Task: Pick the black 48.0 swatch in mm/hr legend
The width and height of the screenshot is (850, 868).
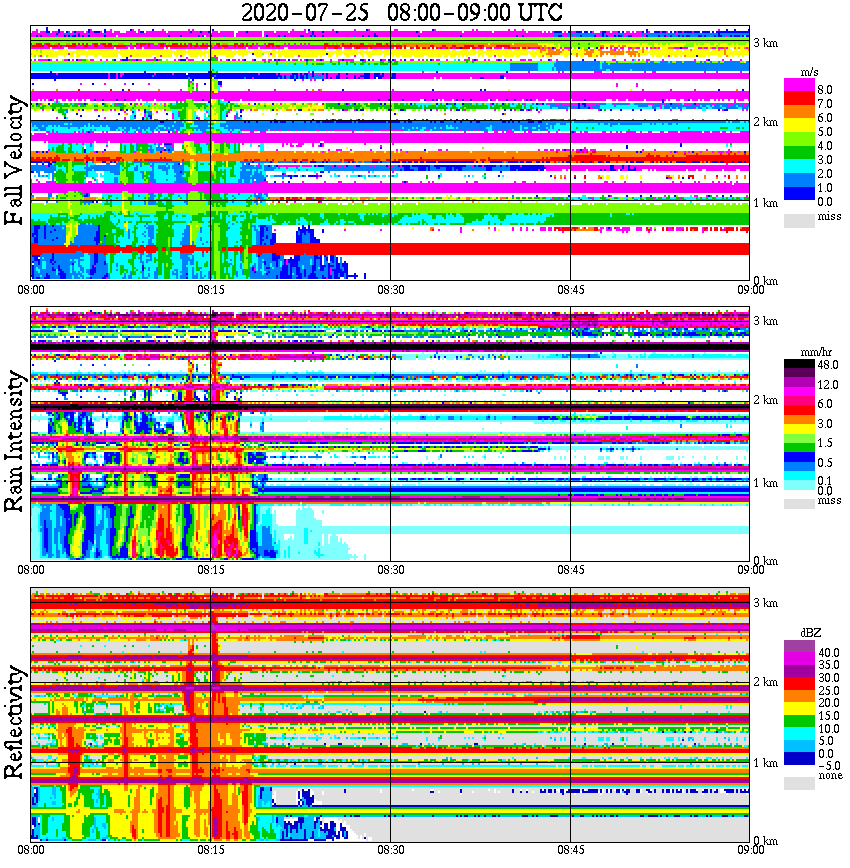Action: click(x=799, y=364)
